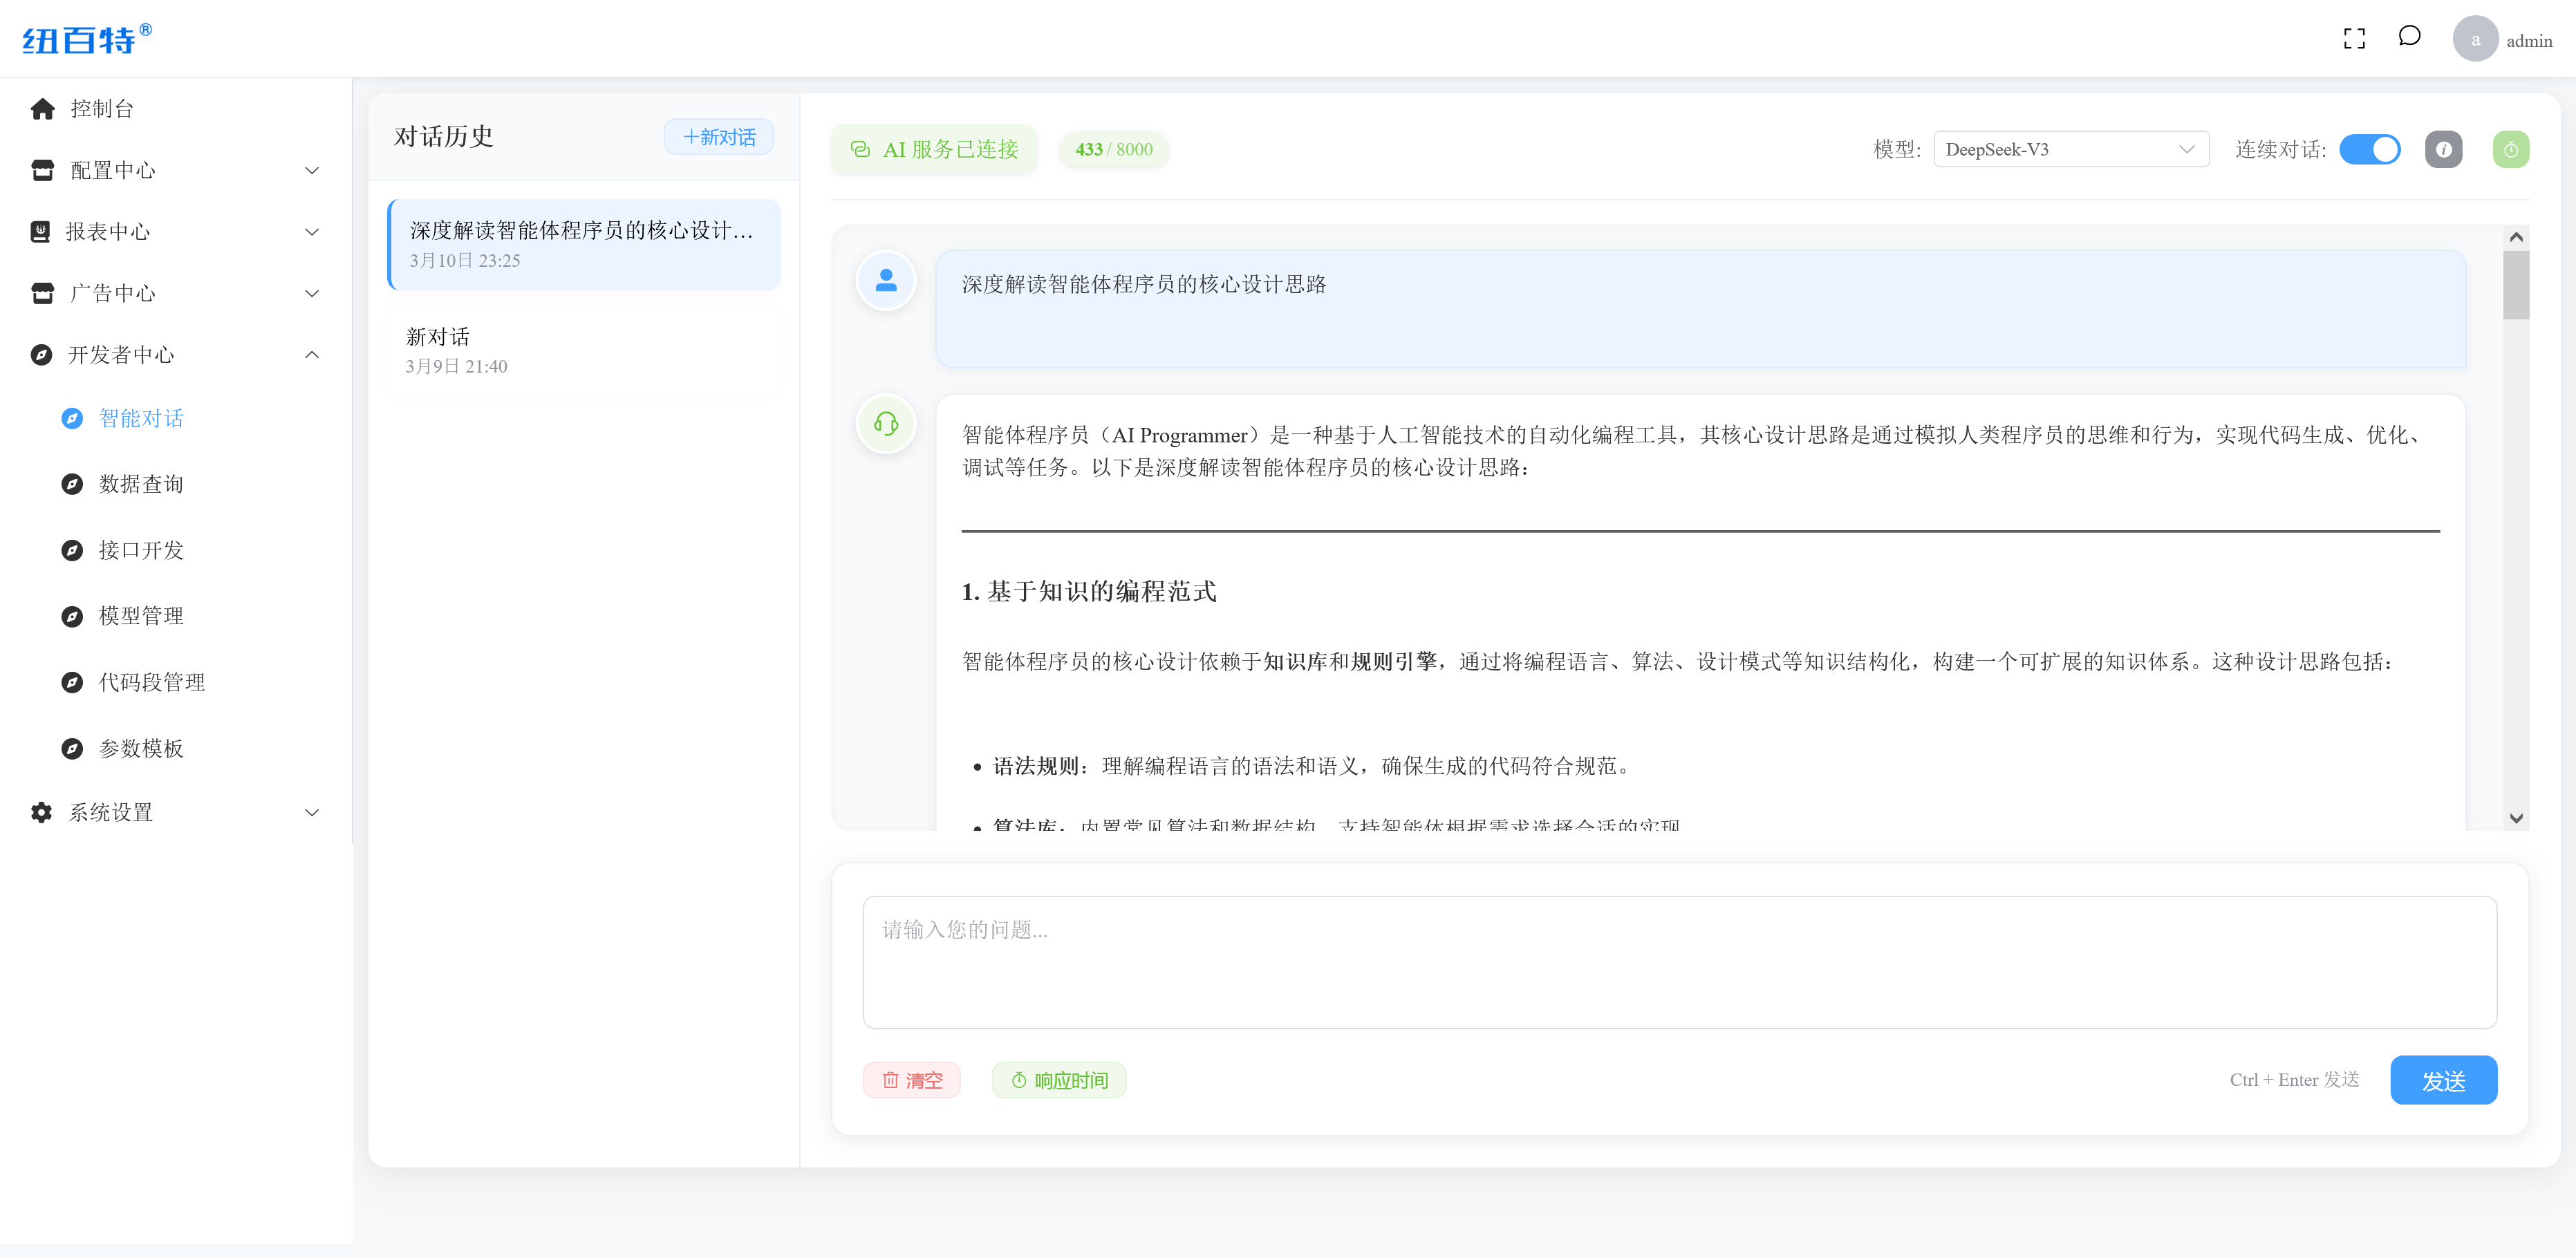Click the chat scrollbar down arrow

point(2516,818)
